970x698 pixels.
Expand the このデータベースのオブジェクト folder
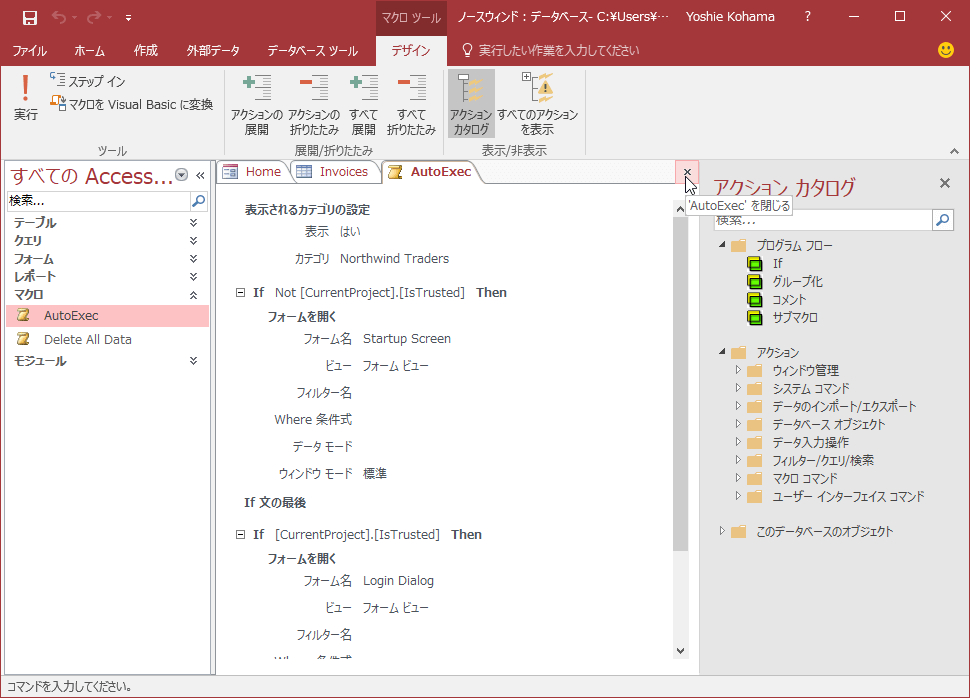(x=722, y=532)
